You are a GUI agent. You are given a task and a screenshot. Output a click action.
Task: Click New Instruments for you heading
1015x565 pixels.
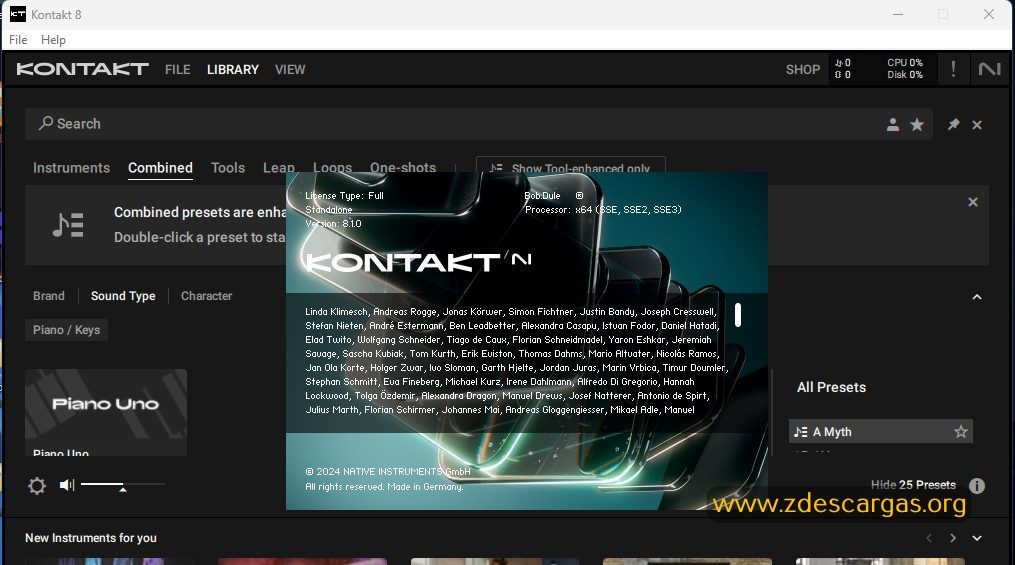[x=91, y=538]
